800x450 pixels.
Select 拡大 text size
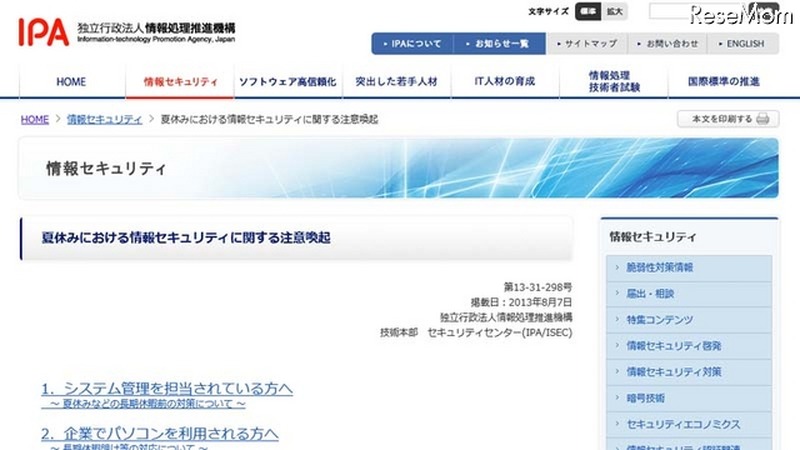tap(614, 12)
